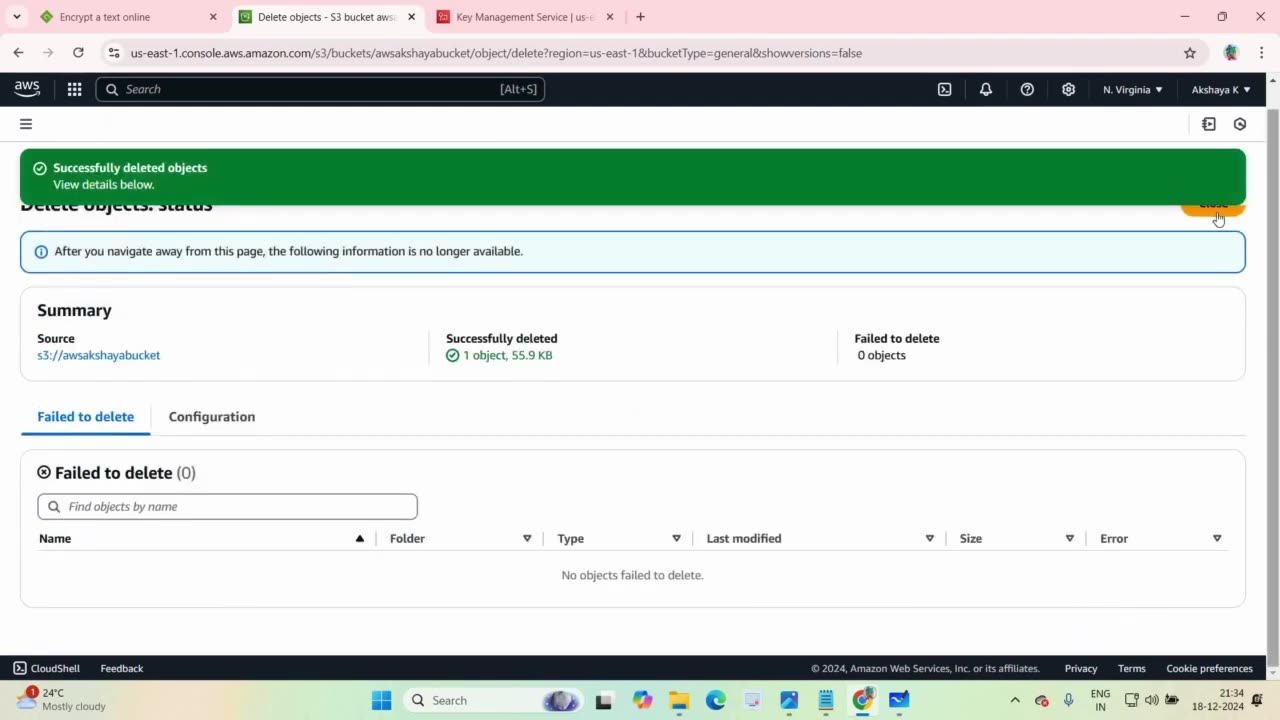Click the Windows taskbar Search box
The height and width of the screenshot is (720, 1280).
495,700
